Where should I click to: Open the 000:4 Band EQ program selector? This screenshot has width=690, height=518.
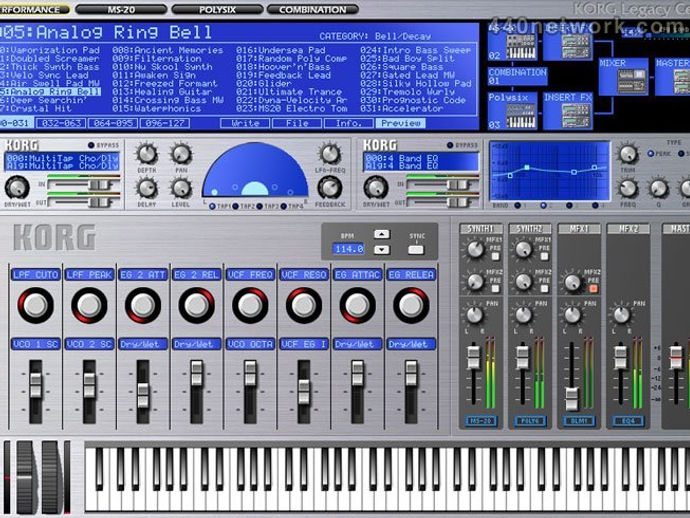click(x=421, y=158)
